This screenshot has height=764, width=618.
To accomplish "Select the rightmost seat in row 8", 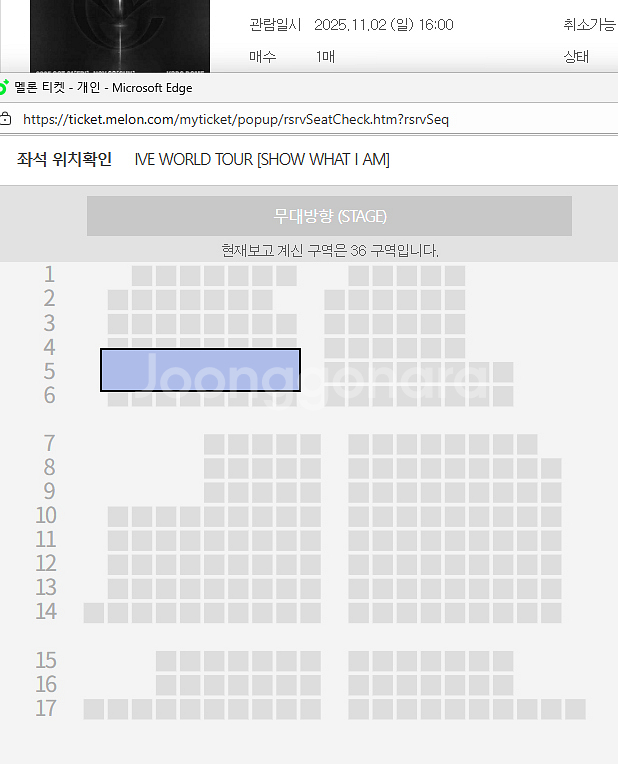I will coord(551,468).
